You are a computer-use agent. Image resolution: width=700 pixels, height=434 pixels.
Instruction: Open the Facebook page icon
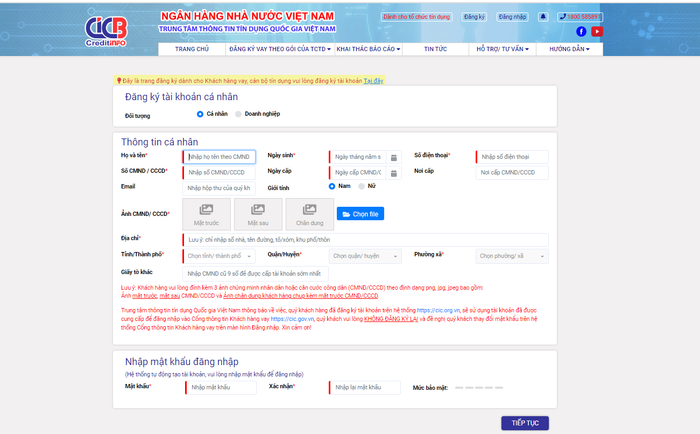581,32
